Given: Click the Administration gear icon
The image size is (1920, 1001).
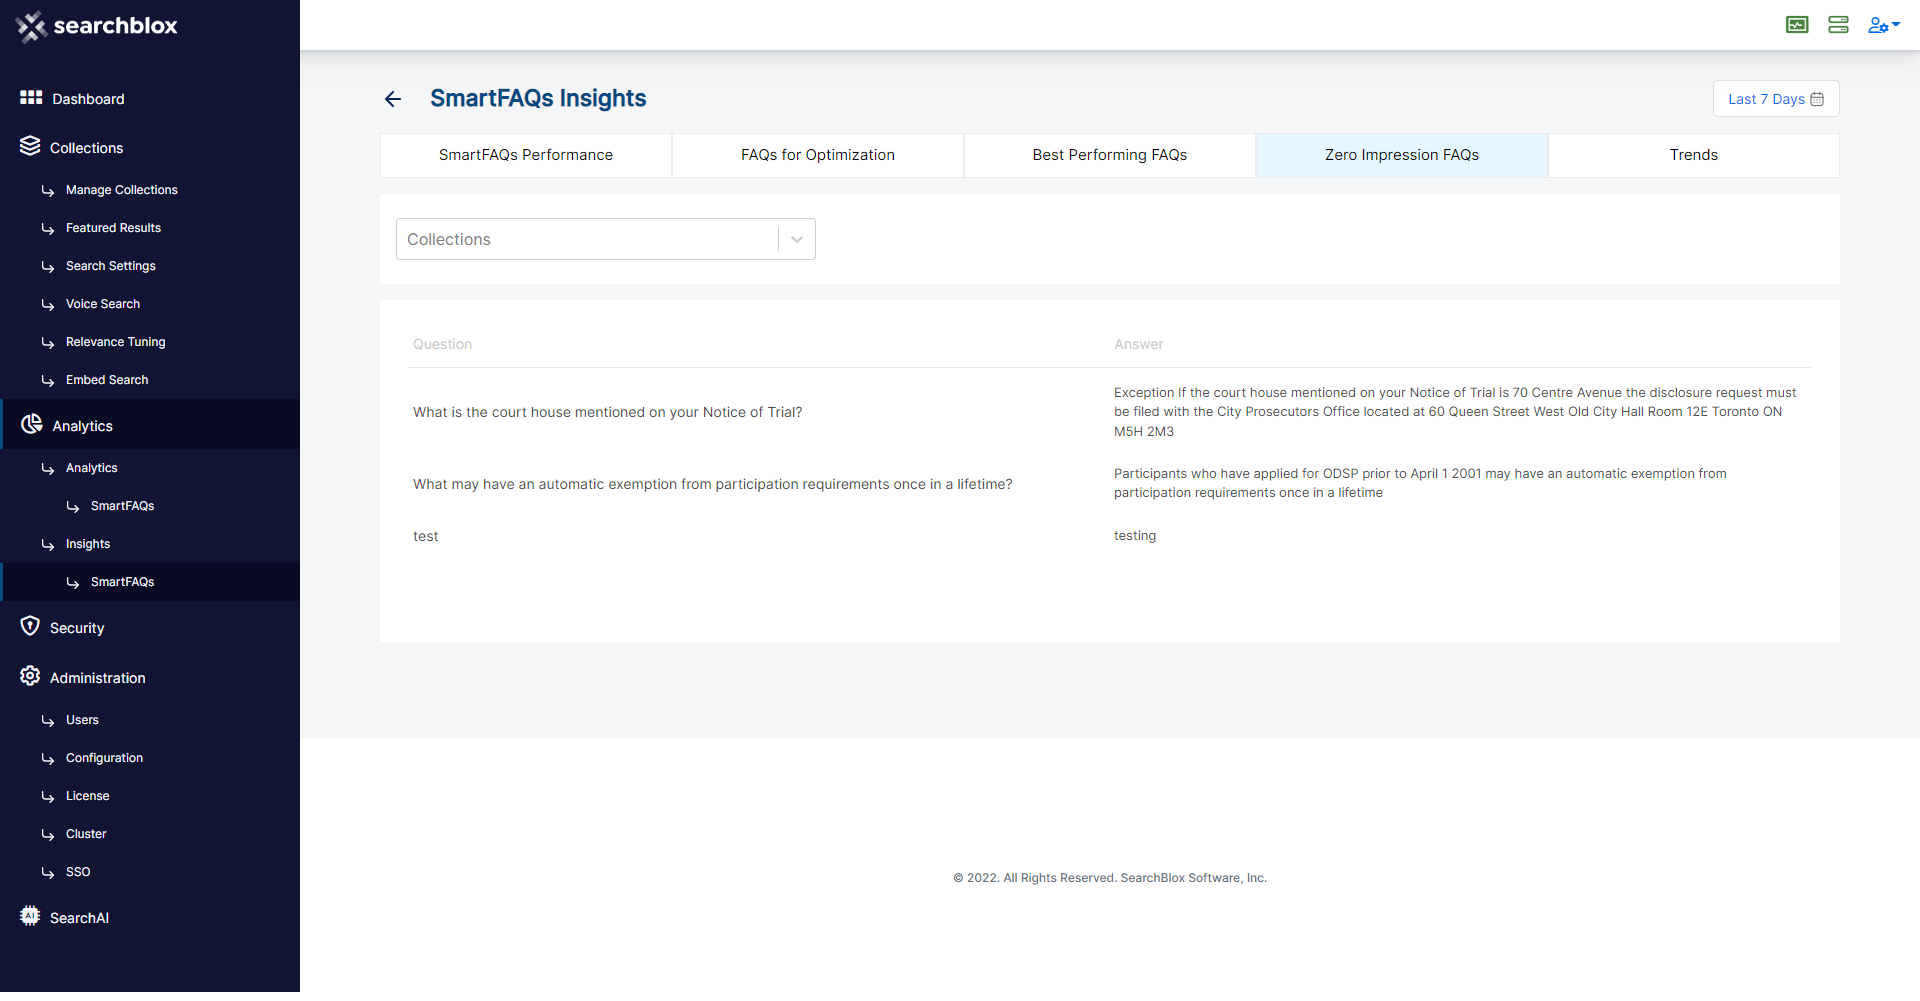Looking at the screenshot, I should click(x=30, y=676).
